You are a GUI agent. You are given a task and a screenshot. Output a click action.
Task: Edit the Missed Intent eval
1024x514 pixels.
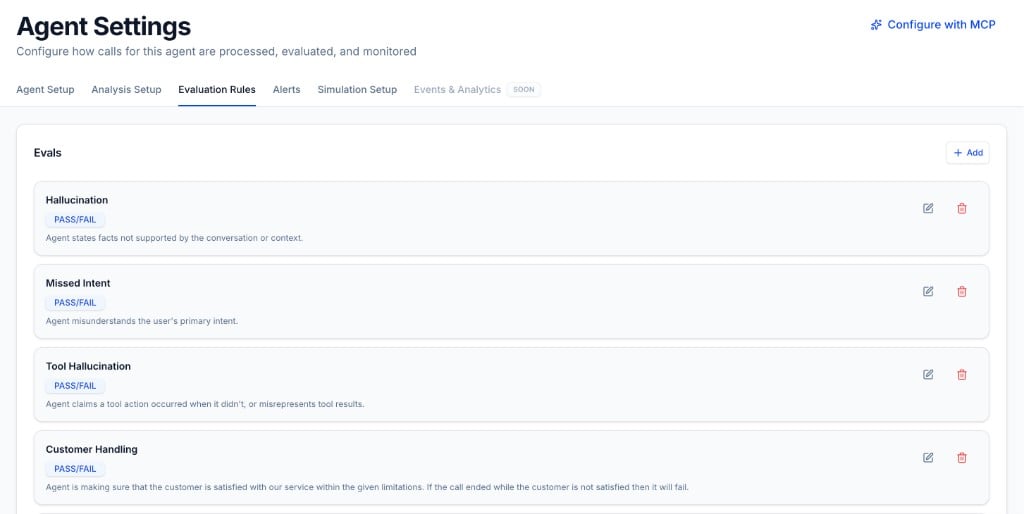pyautogui.click(x=928, y=291)
